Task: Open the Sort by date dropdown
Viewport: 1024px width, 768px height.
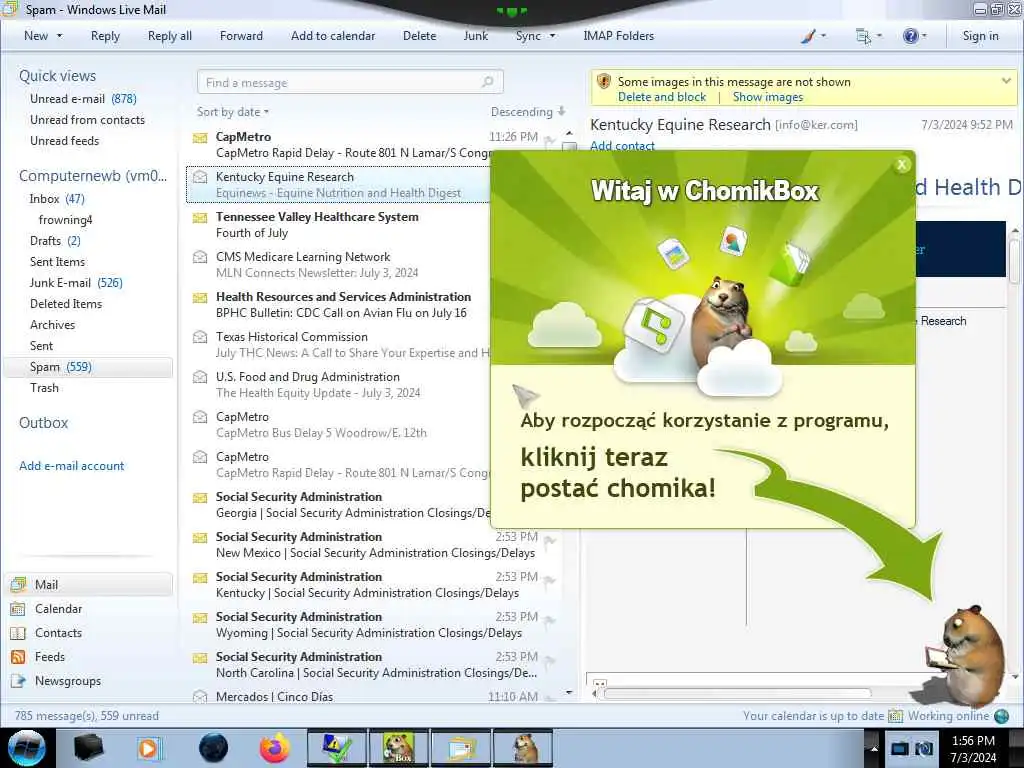Action: (232, 112)
